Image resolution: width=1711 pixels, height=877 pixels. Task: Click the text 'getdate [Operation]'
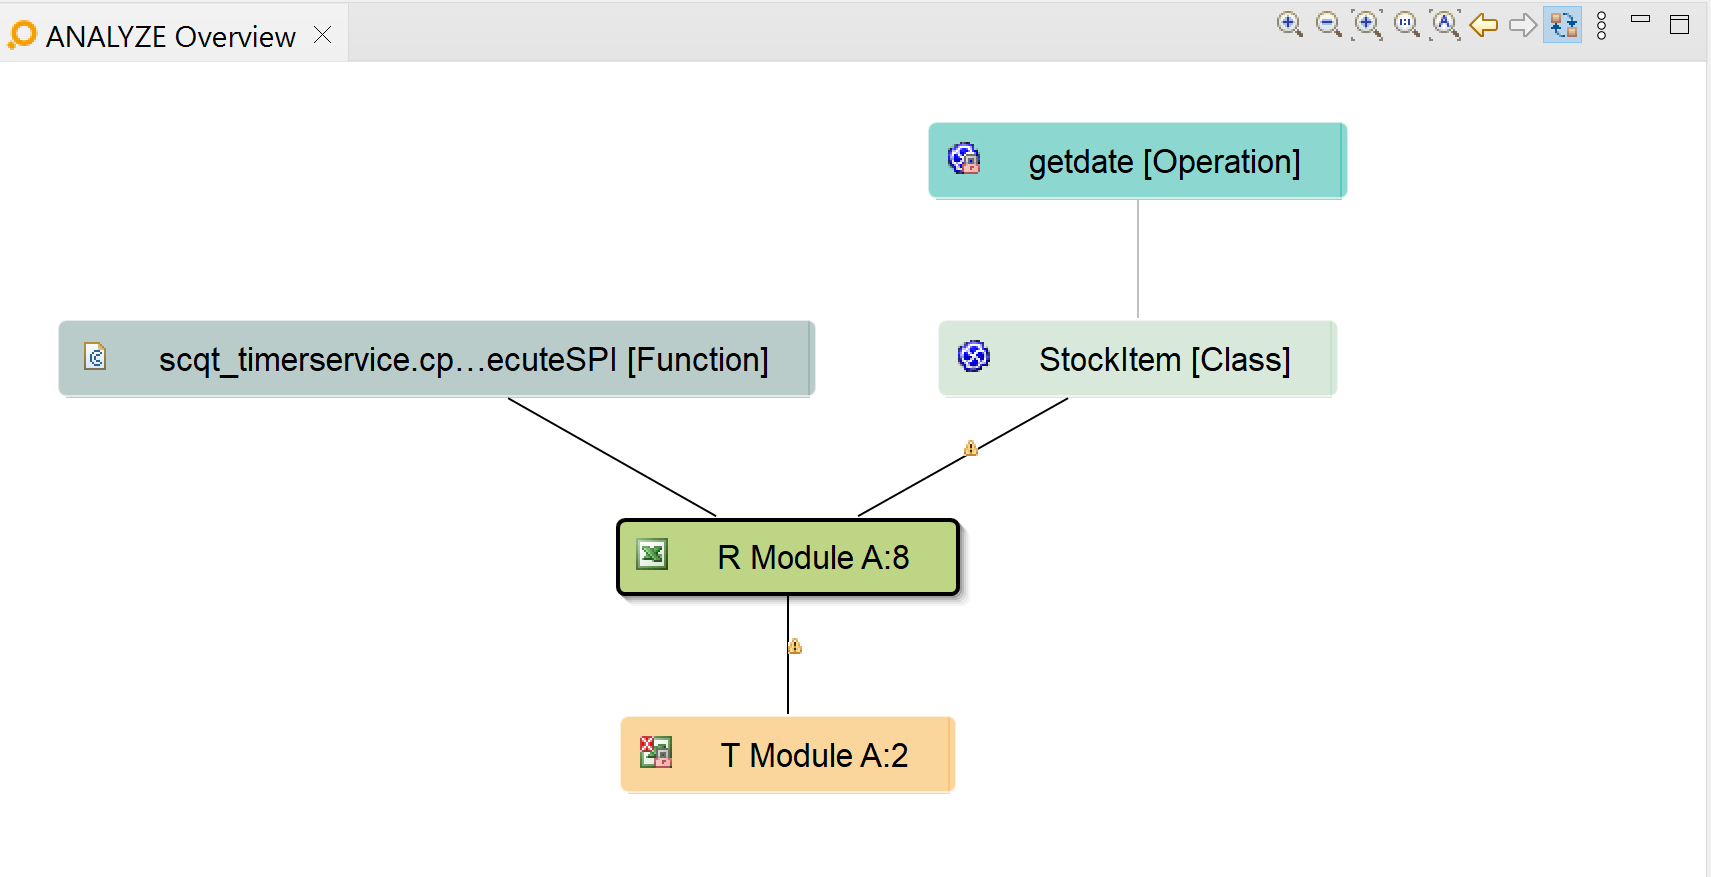[x=1164, y=161]
